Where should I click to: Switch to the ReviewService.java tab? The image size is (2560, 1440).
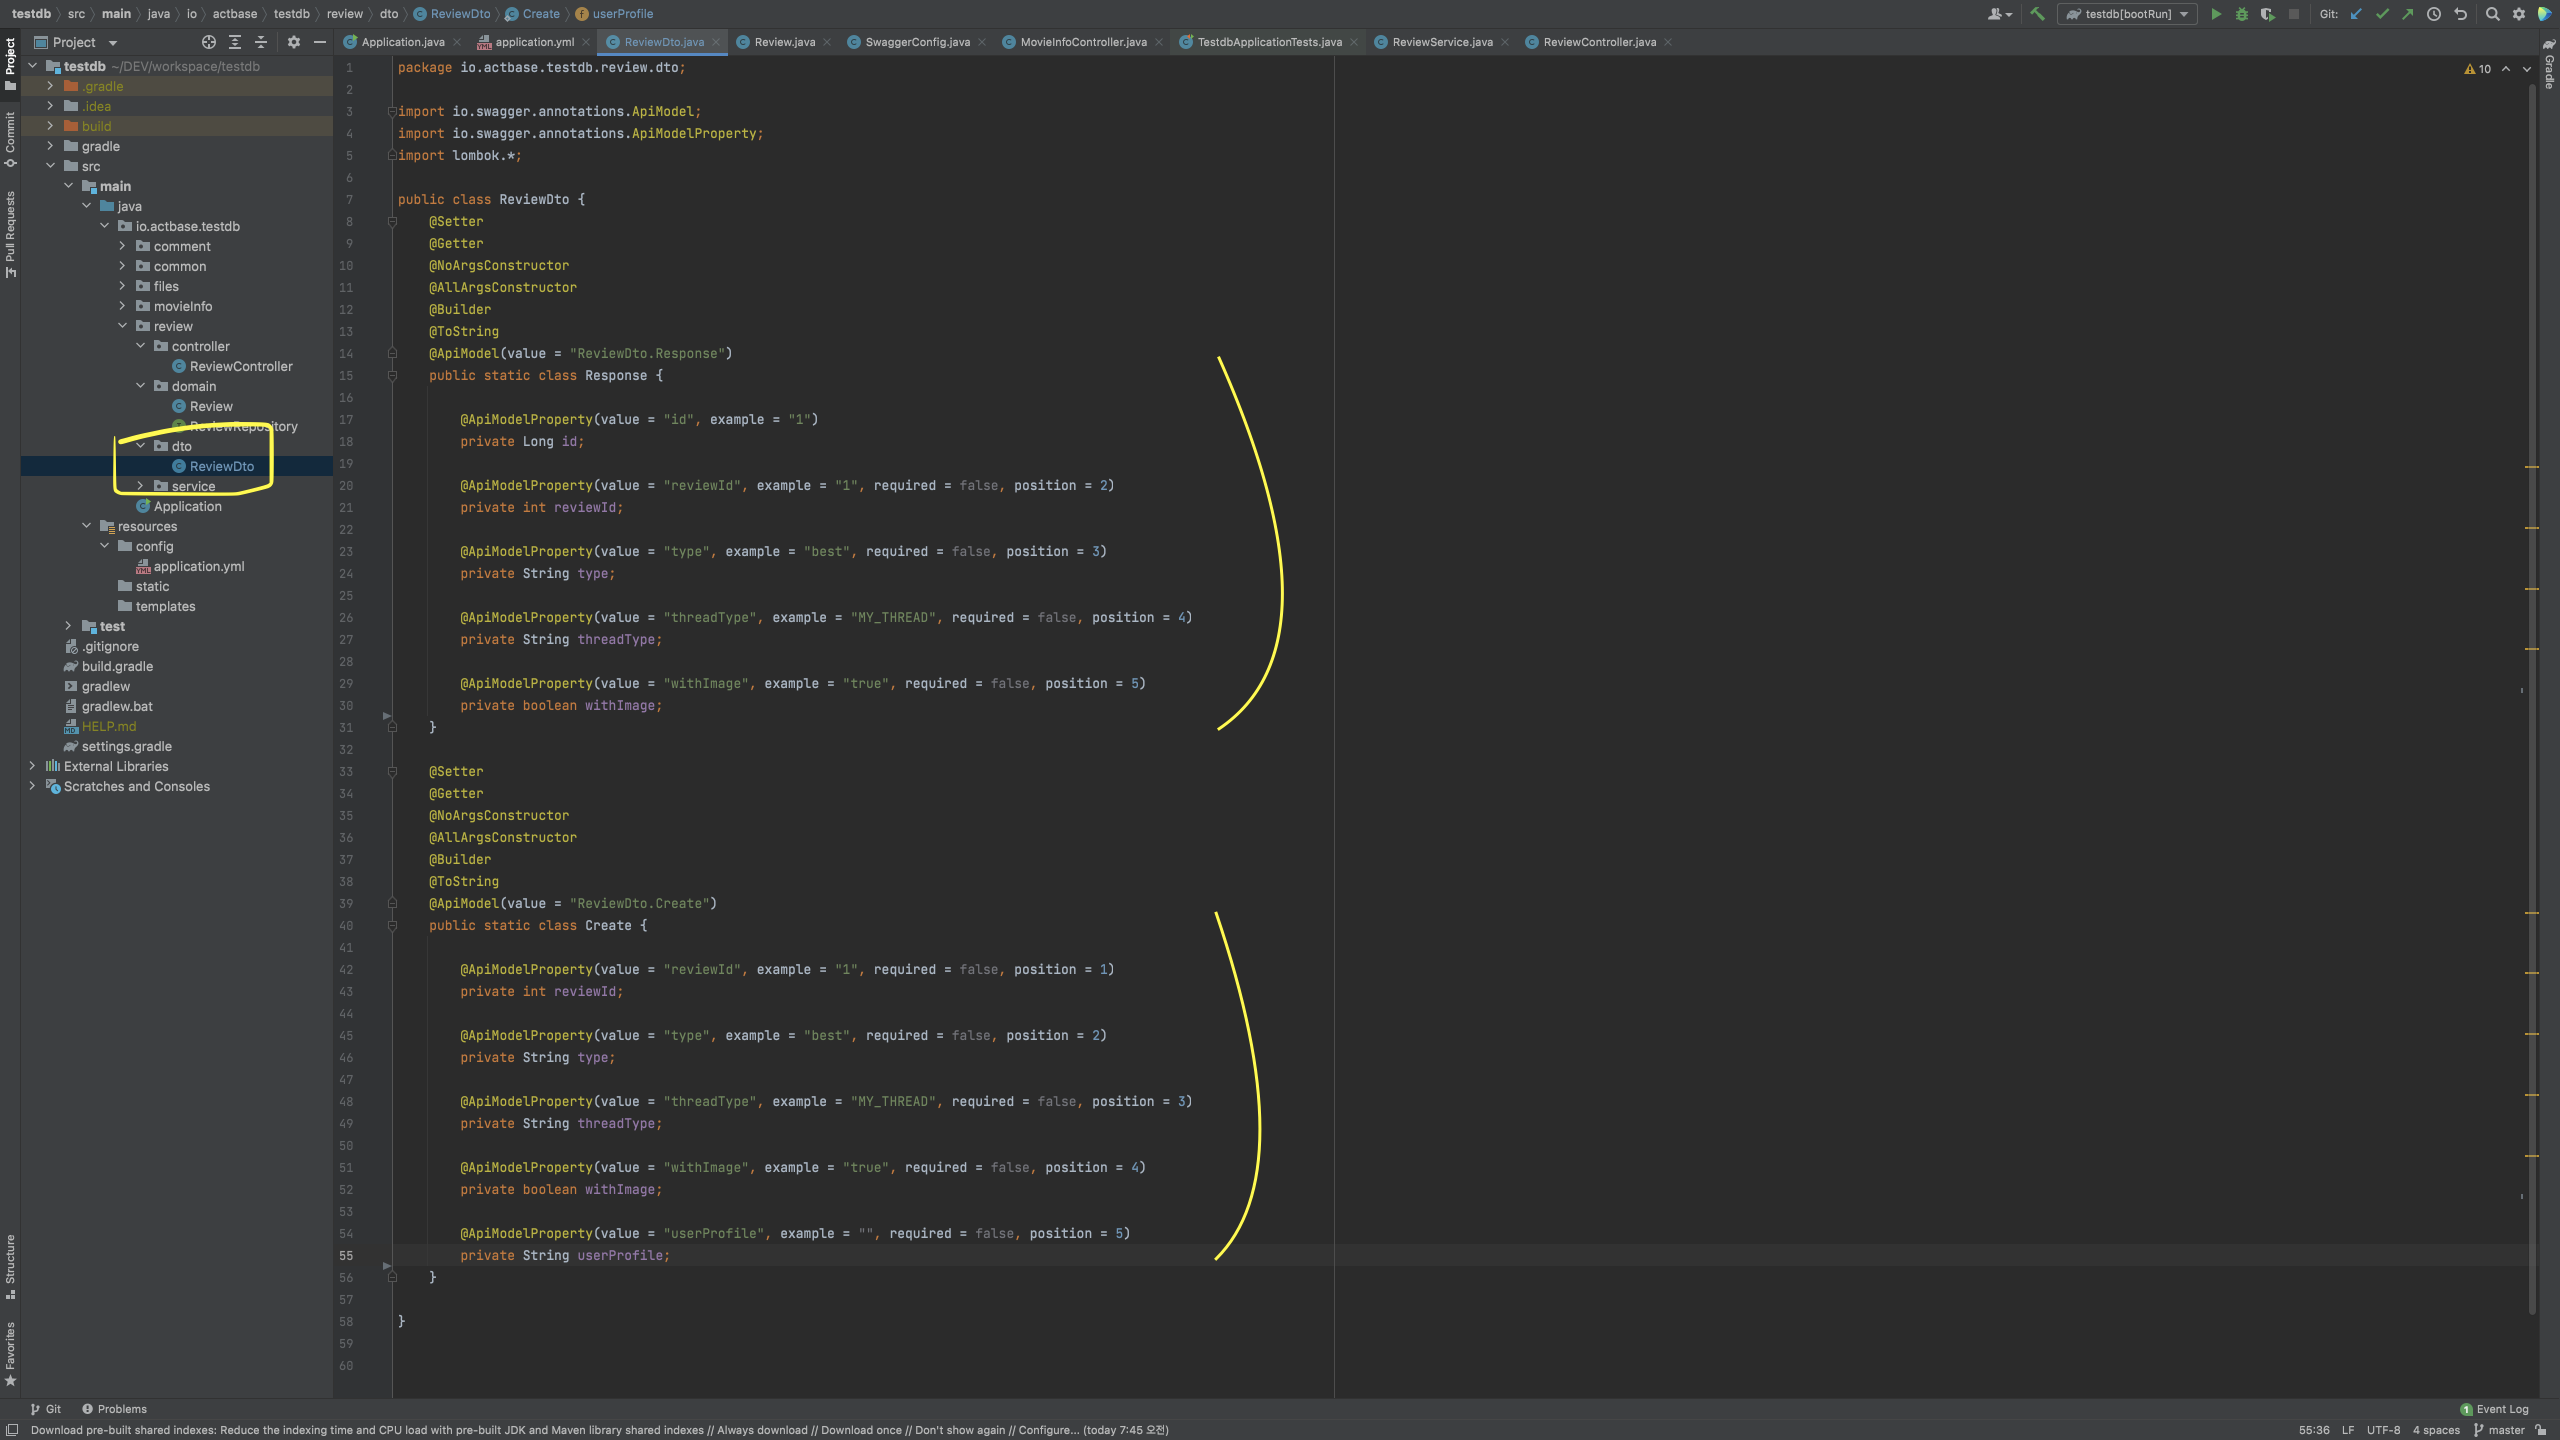point(1440,41)
